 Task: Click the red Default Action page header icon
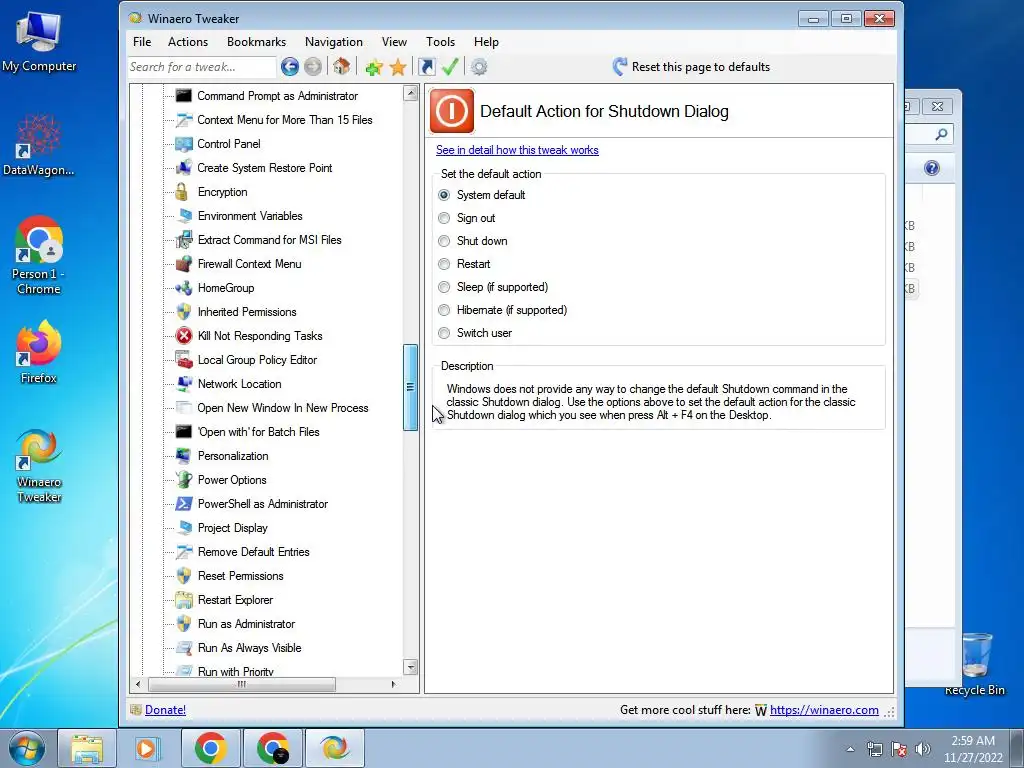point(452,111)
